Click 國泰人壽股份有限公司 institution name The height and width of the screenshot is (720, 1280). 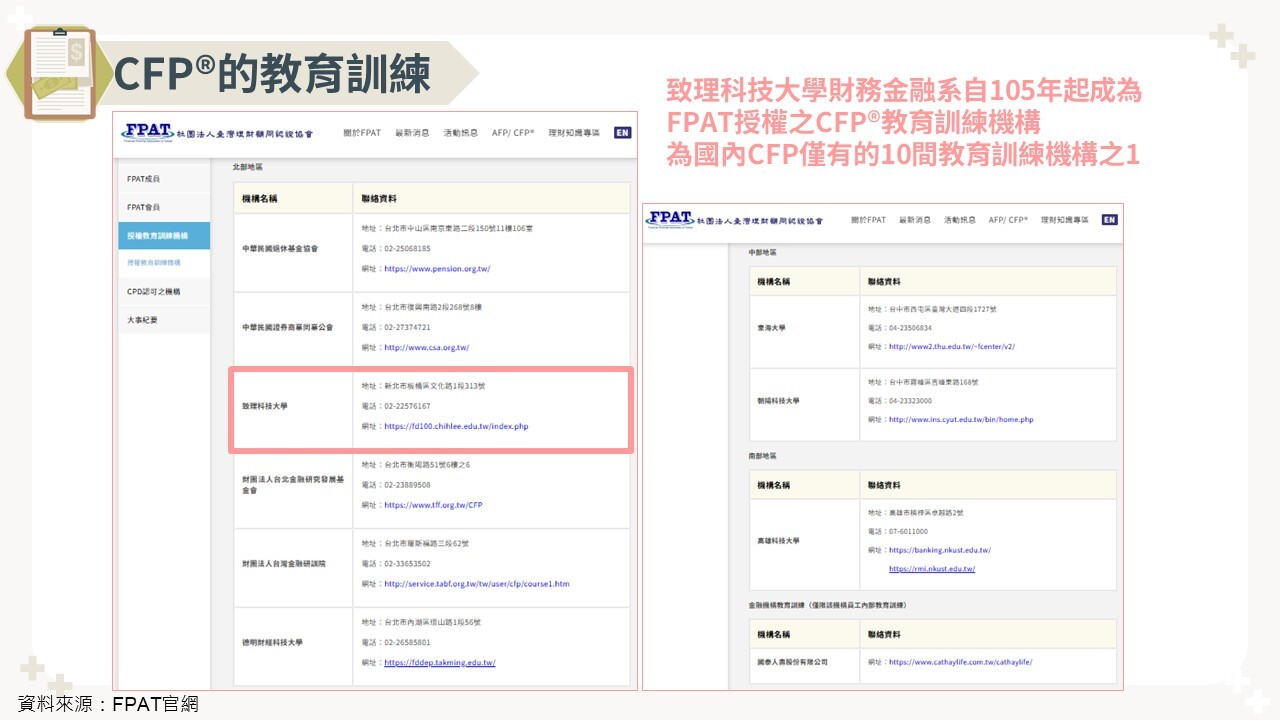[x=793, y=662]
